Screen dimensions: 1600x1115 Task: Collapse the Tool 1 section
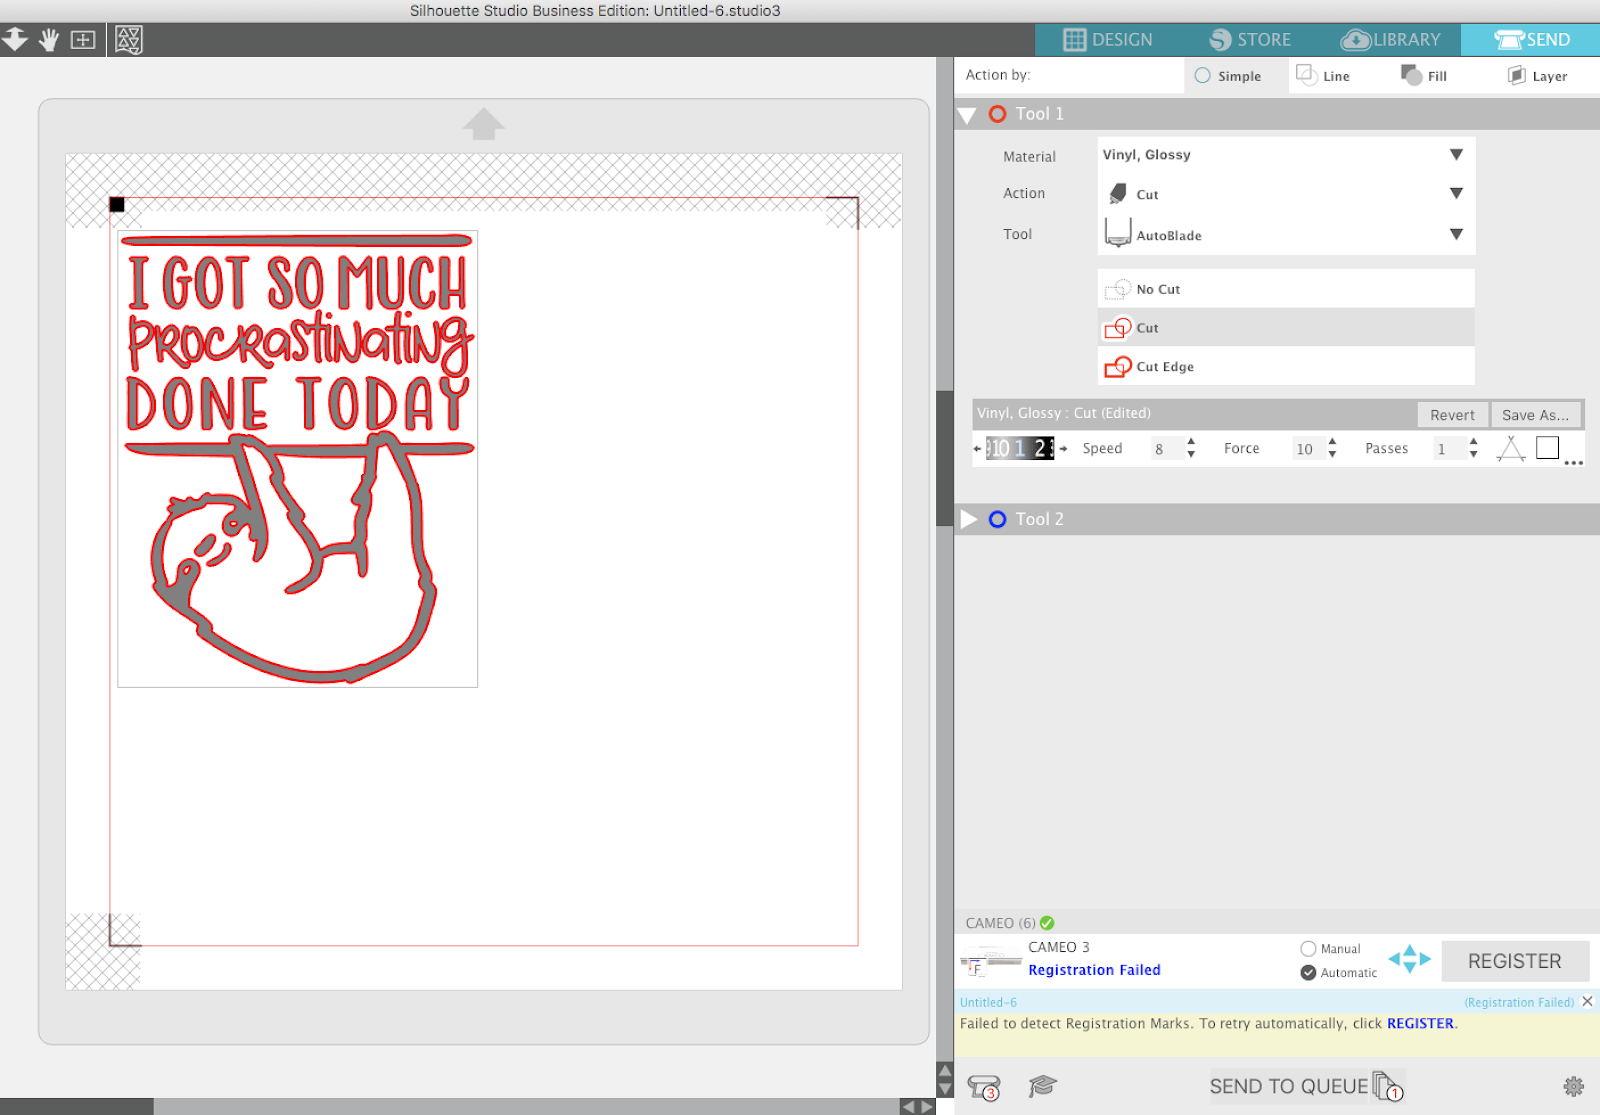967,115
